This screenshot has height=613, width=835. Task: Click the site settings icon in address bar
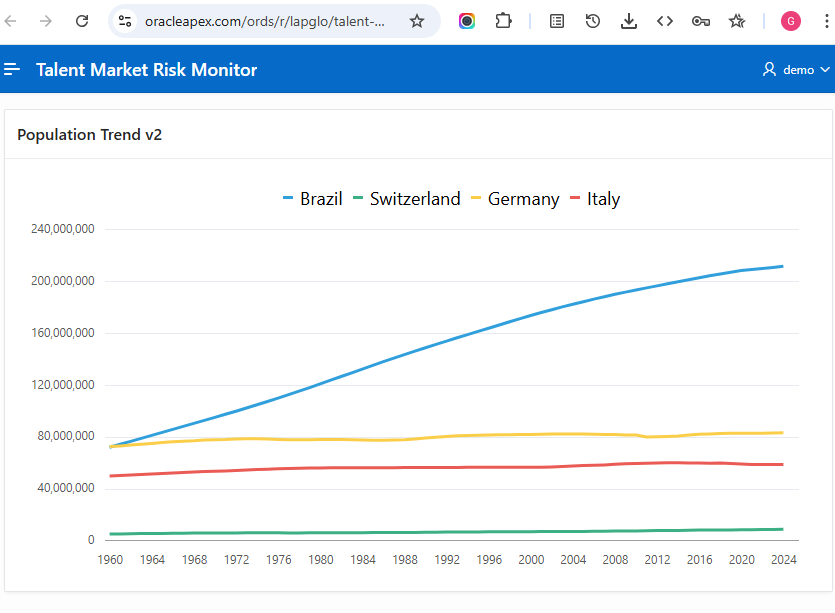coord(124,20)
